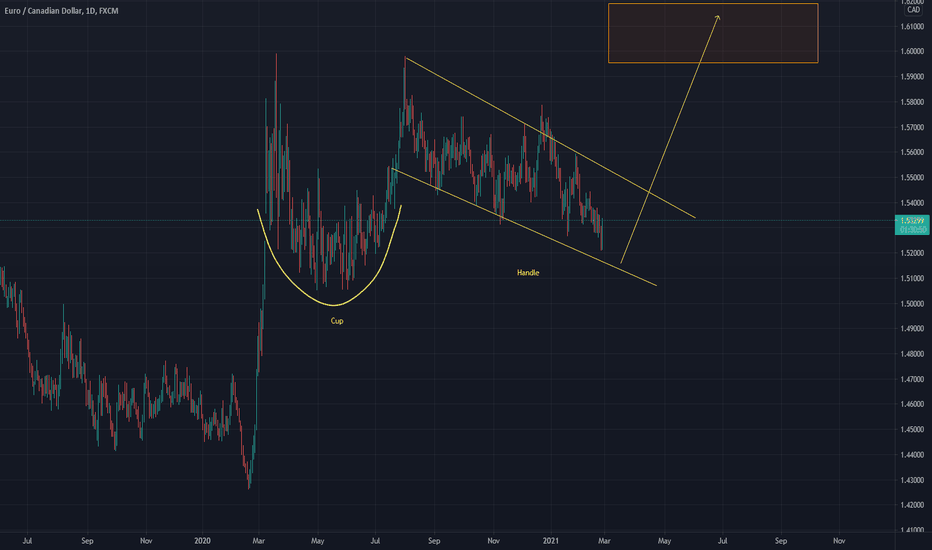
Task: Select the yellow cup curve drawing
Action: tap(333, 305)
